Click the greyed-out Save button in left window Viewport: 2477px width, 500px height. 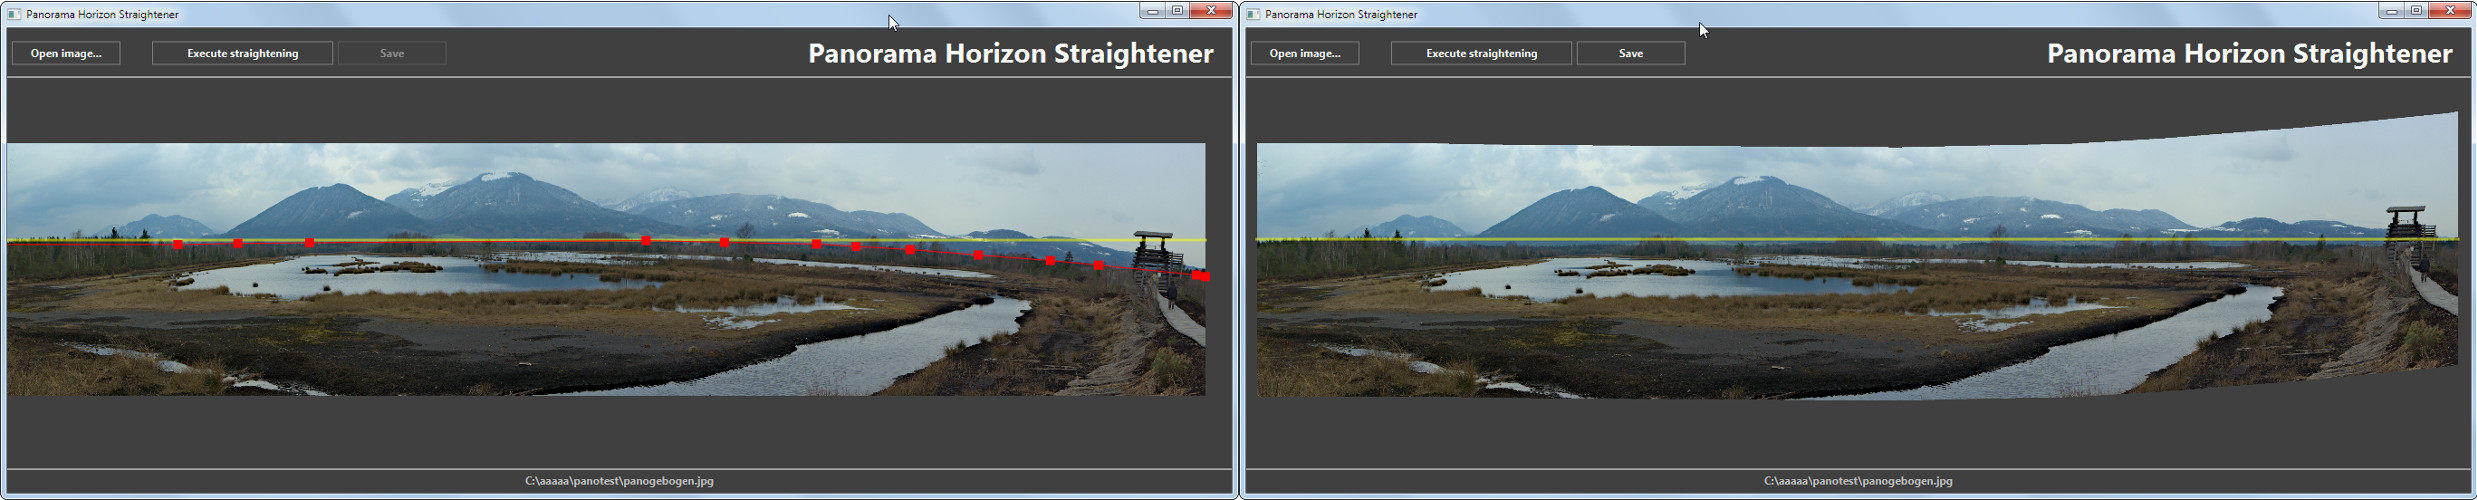(392, 54)
